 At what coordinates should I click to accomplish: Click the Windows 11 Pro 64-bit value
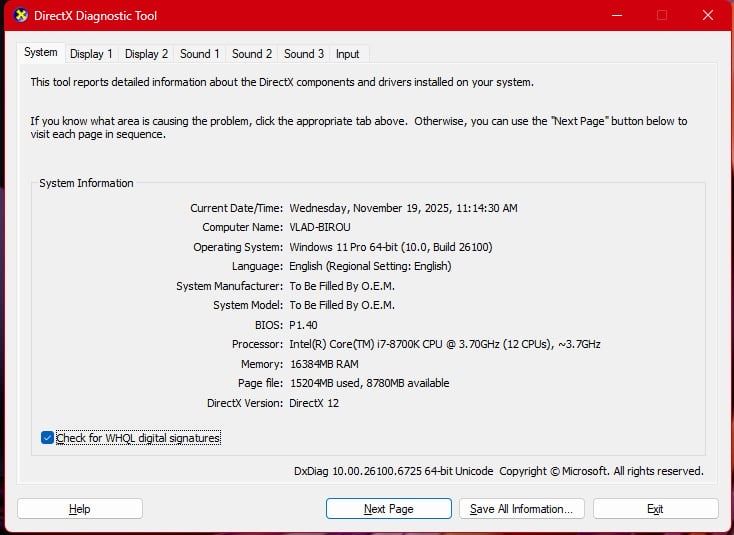click(391, 247)
